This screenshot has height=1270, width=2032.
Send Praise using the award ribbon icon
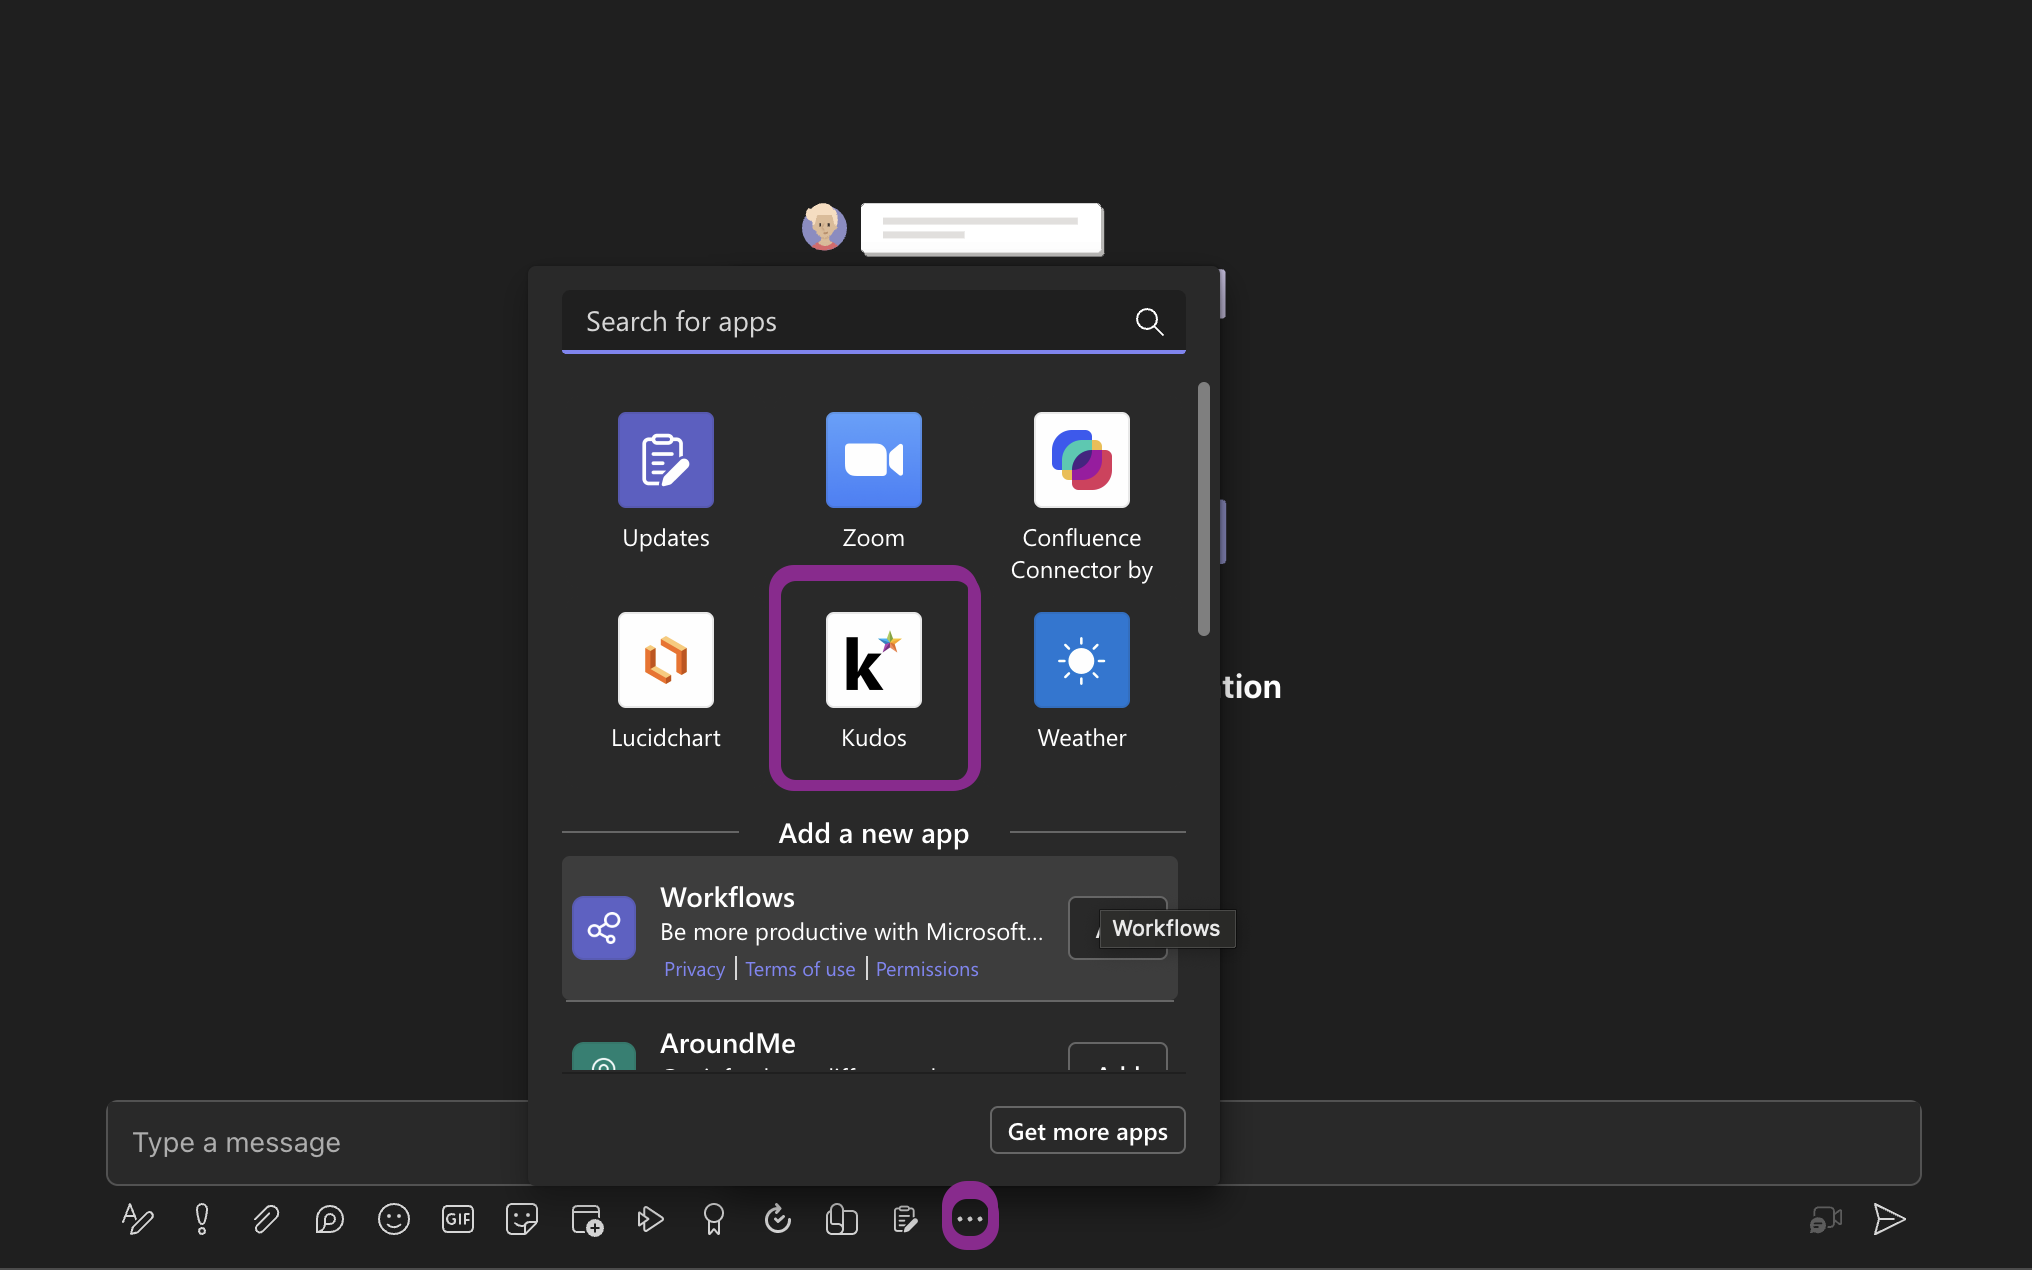click(x=714, y=1219)
